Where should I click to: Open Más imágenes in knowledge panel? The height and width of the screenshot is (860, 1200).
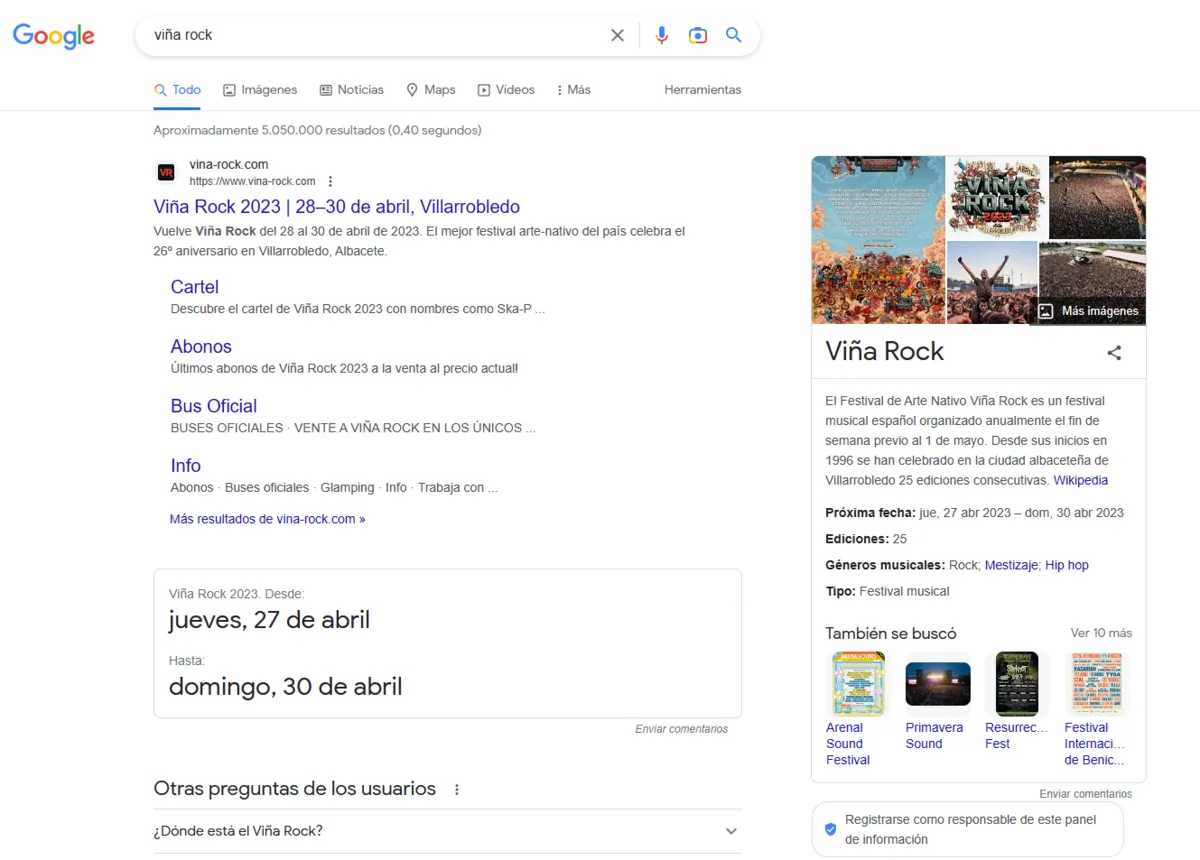click(1088, 311)
